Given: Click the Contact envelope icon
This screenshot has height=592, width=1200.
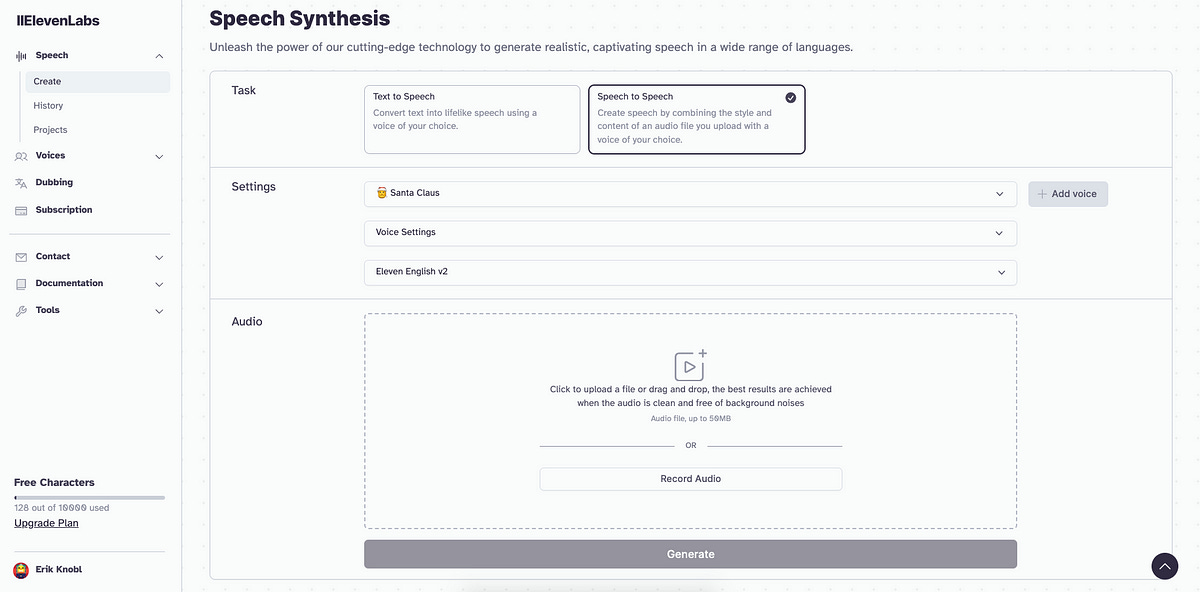Looking at the screenshot, I should 21,257.
